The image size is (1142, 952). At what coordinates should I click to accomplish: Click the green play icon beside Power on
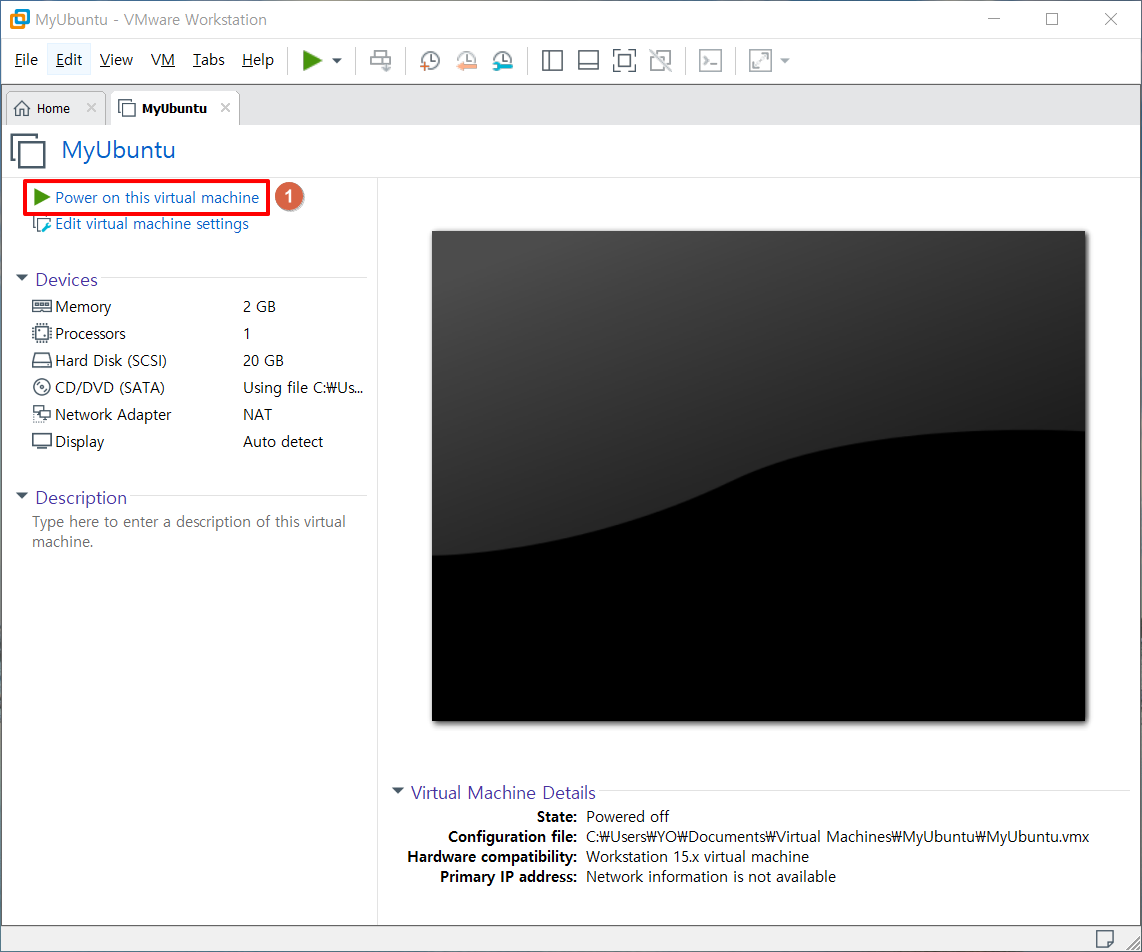pyautogui.click(x=42, y=197)
